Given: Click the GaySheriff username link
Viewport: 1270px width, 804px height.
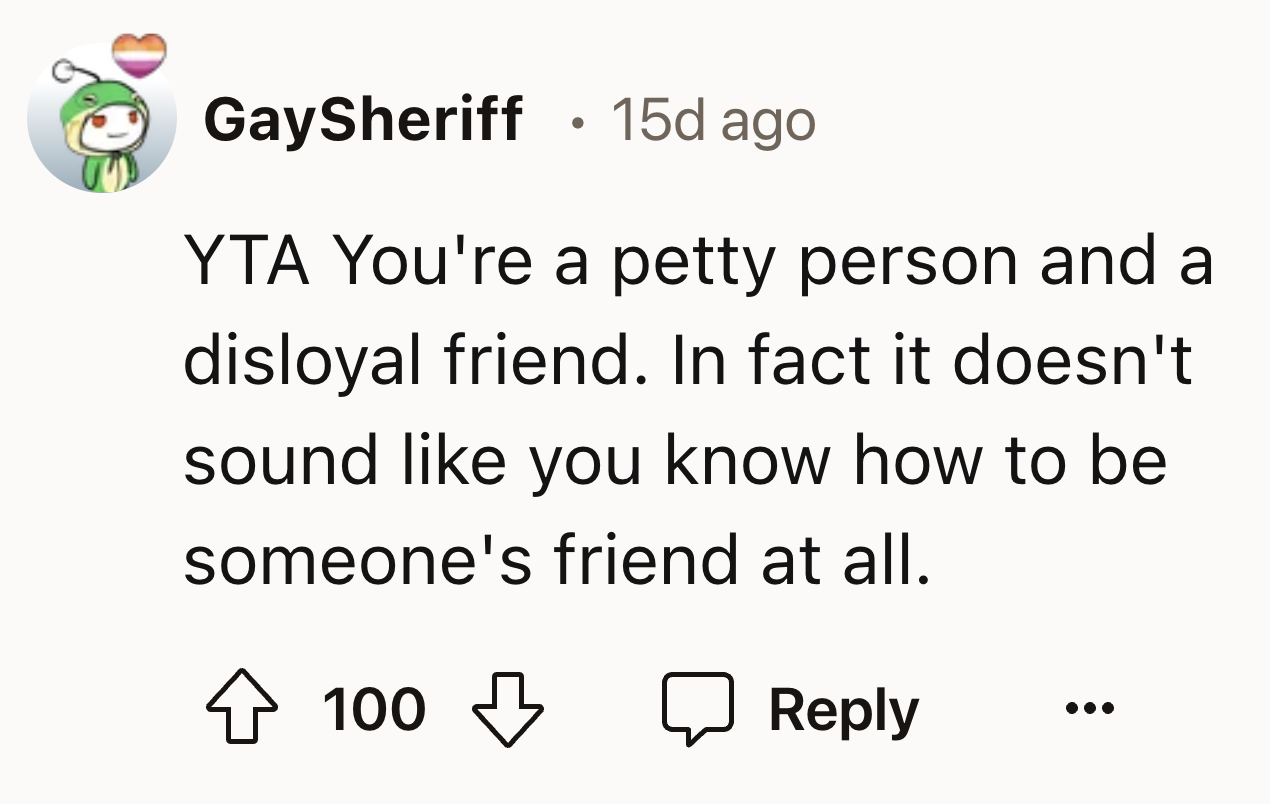Looking at the screenshot, I should [364, 120].
